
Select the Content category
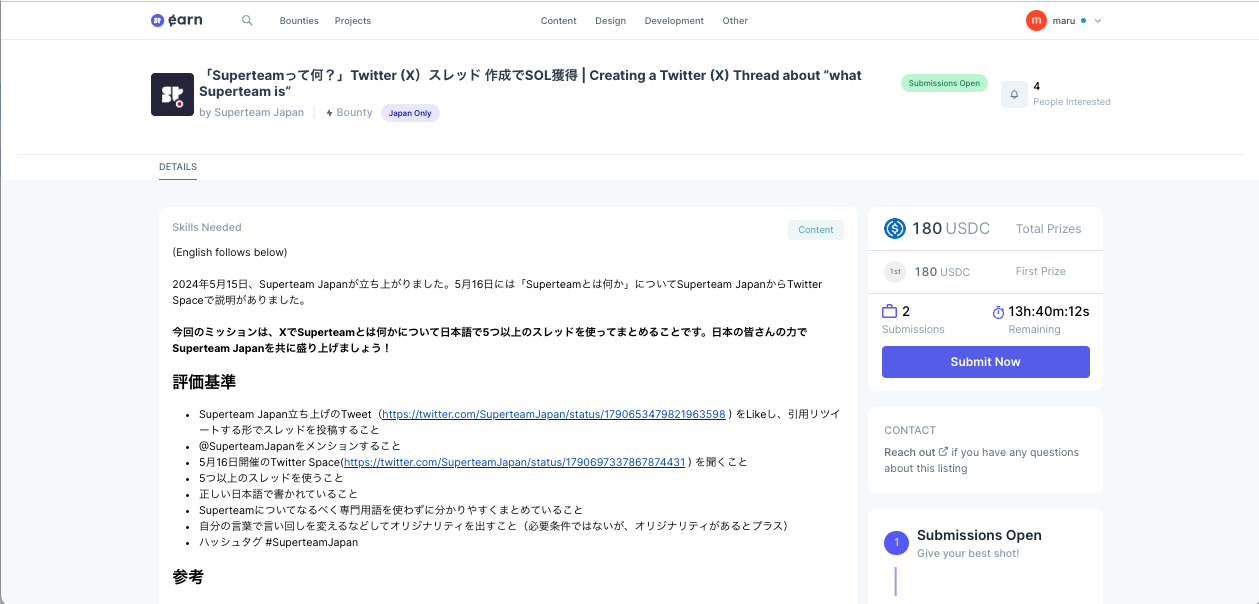coord(558,20)
